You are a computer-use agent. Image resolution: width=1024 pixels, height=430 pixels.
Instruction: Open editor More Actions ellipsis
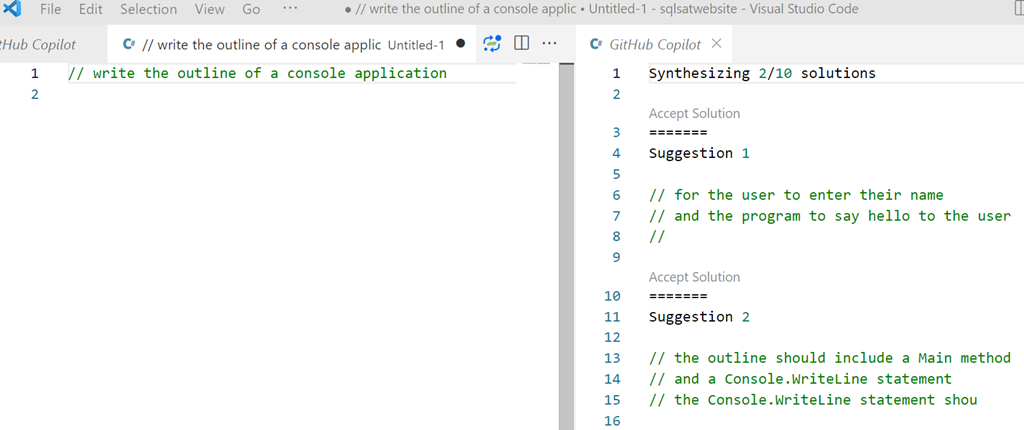pyautogui.click(x=549, y=44)
